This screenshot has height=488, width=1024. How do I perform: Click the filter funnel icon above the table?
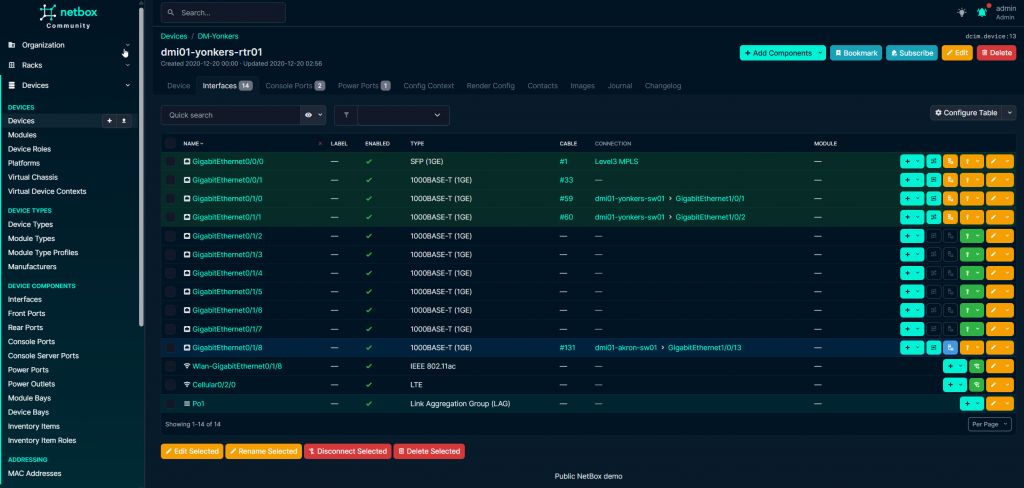coord(345,116)
